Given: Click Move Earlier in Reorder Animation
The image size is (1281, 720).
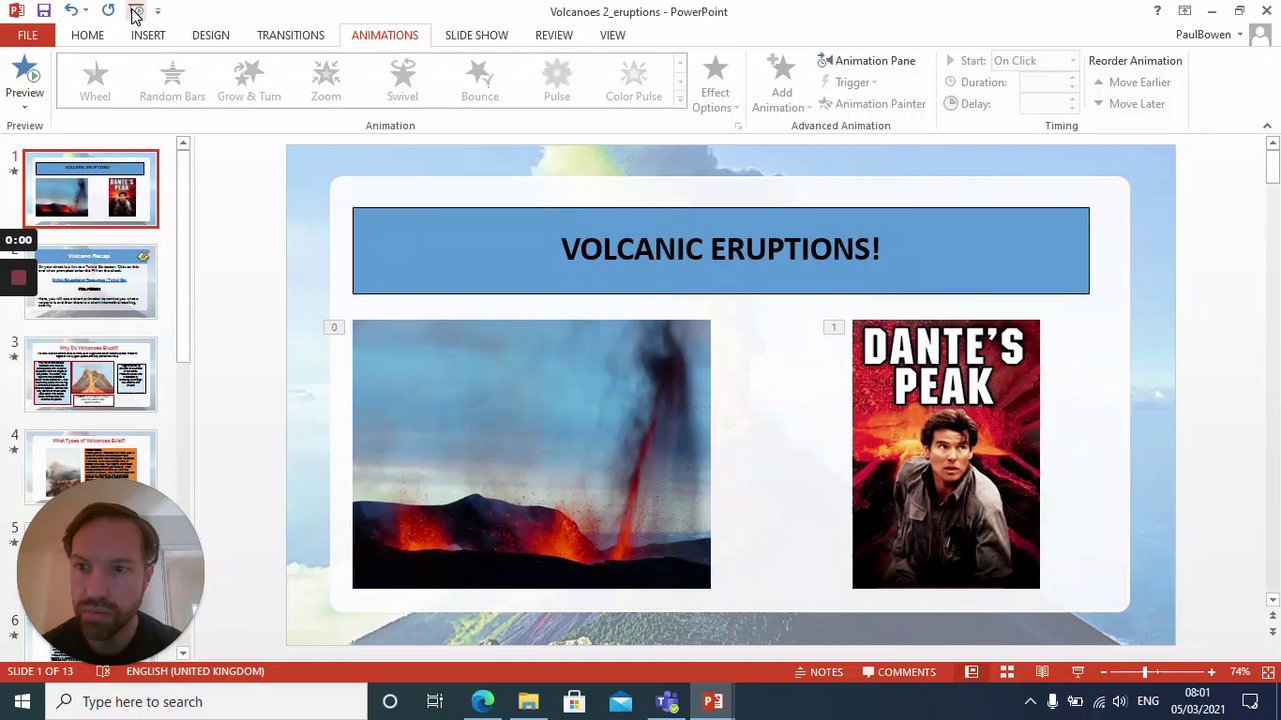Looking at the screenshot, I should [1131, 83].
